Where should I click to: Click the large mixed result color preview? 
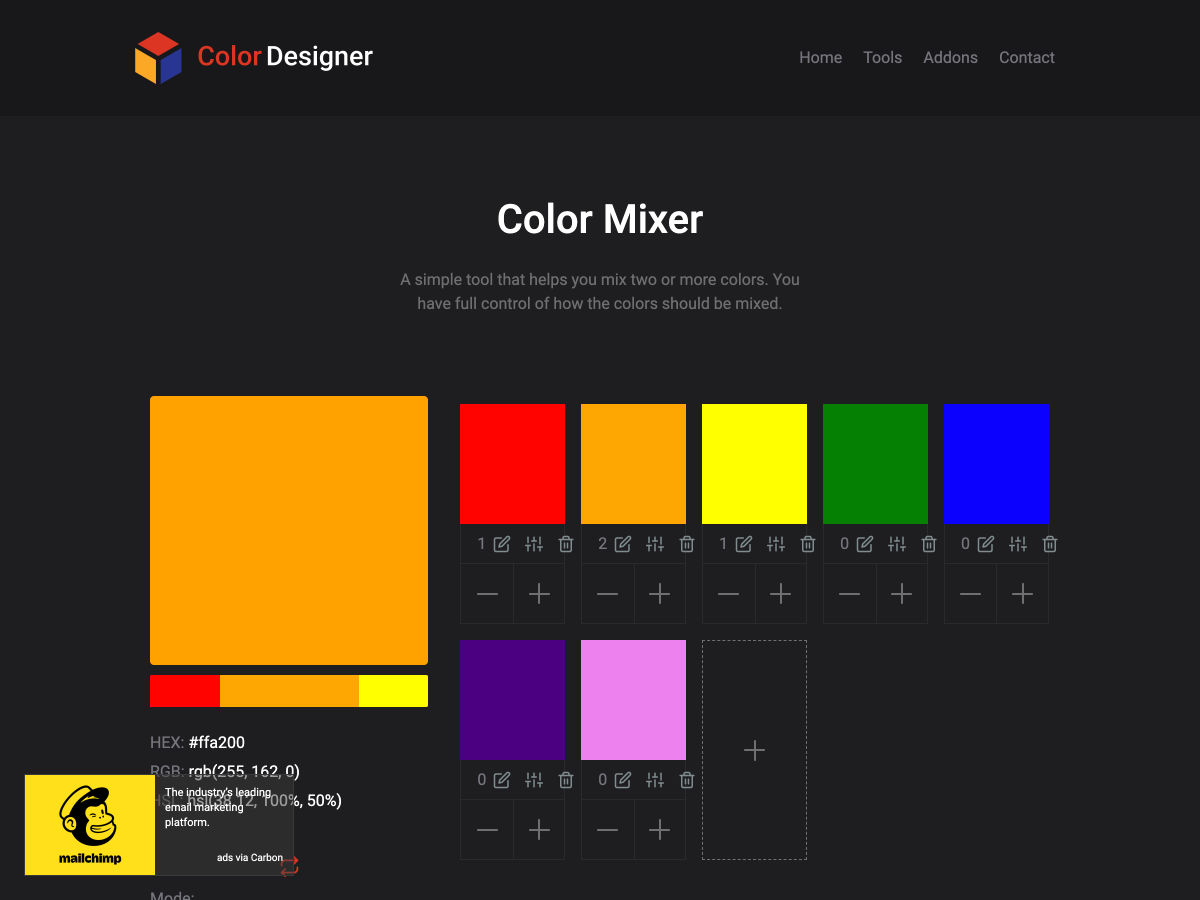click(289, 530)
